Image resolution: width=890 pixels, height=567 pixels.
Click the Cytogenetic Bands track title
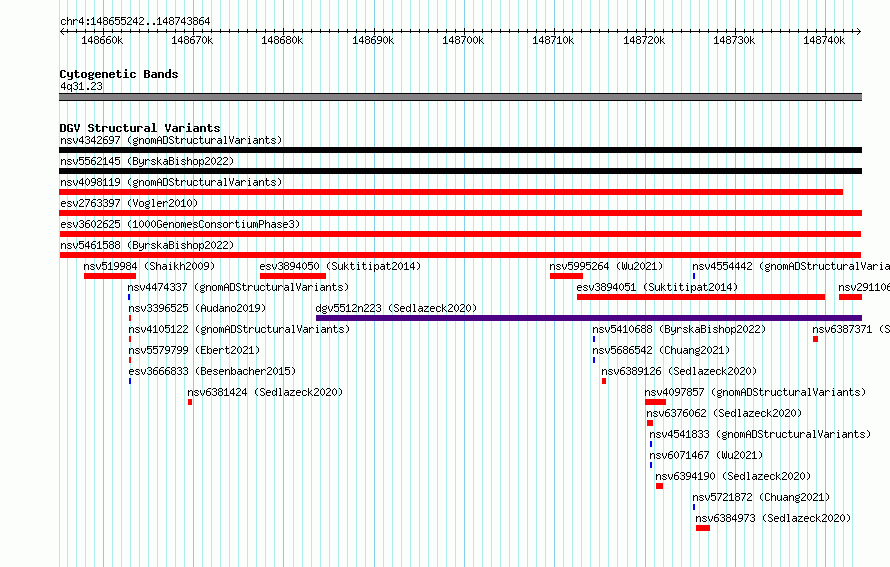click(x=119, y=74)
